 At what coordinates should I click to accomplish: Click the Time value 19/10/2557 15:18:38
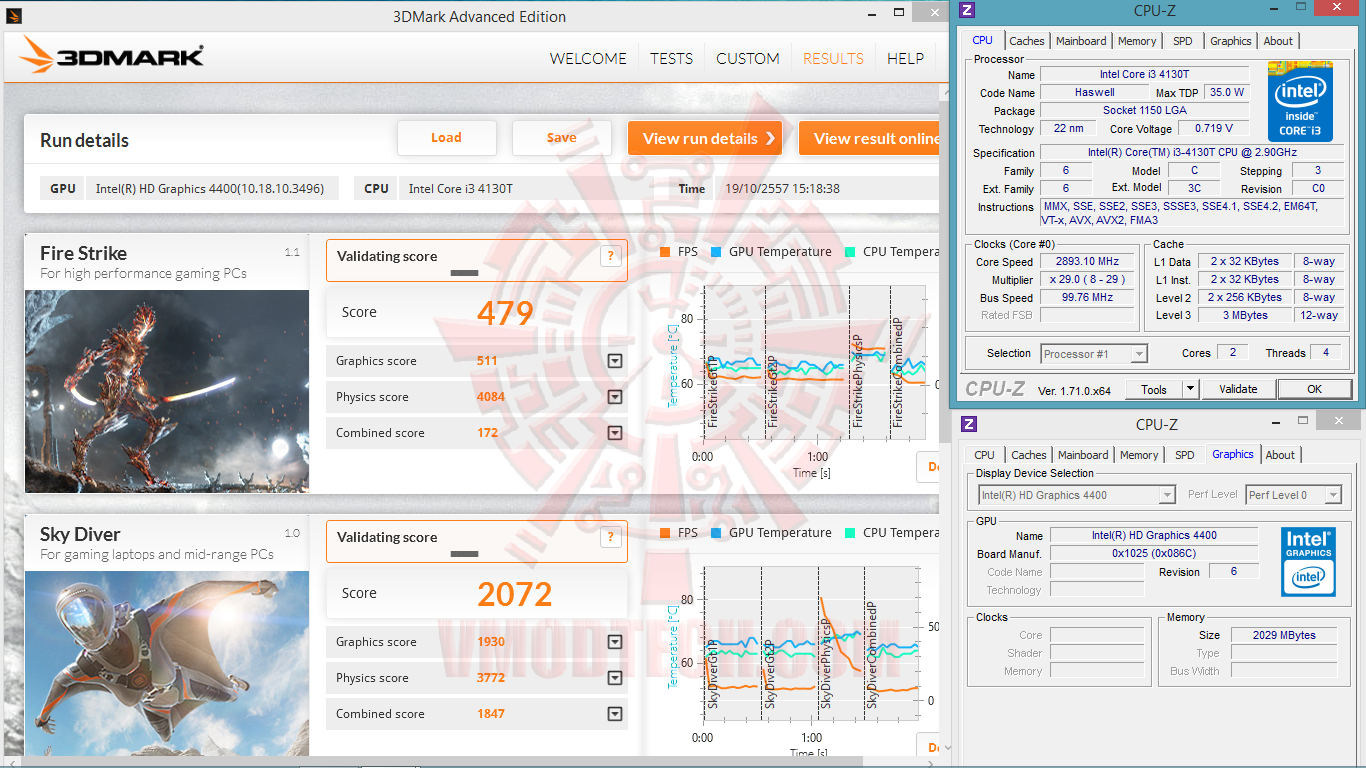pos(783,188)
